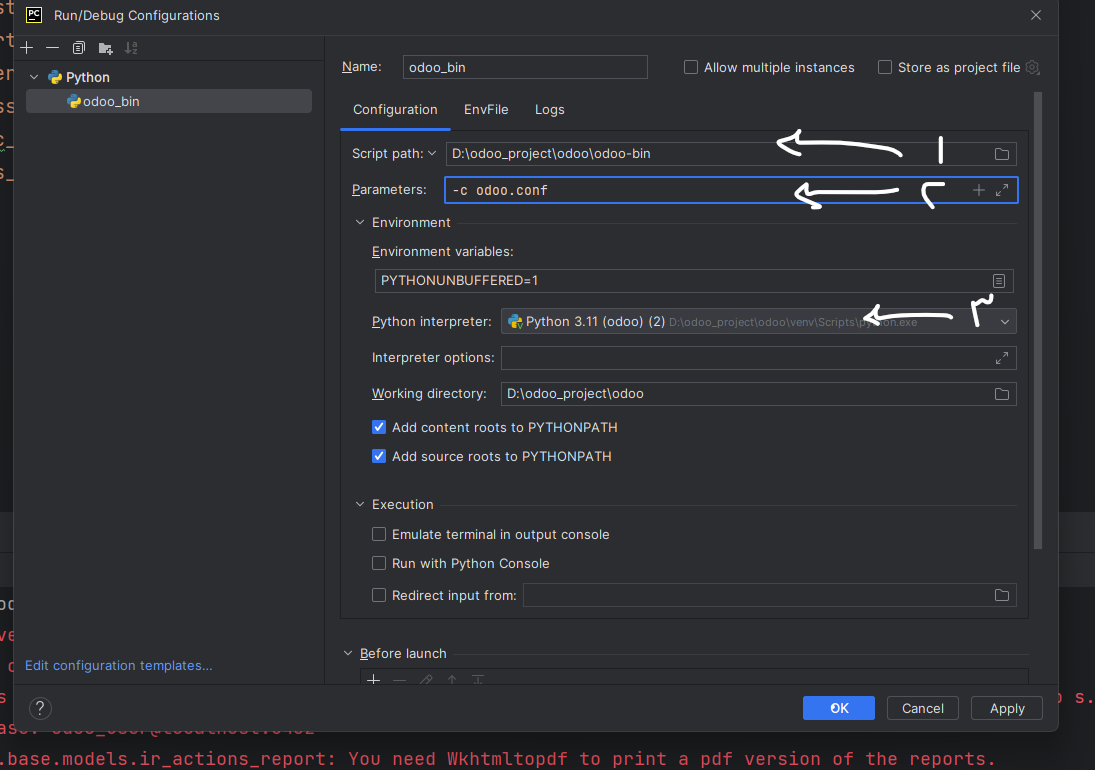
Task: Open the Python interpreter dropdown
Action: click(x=1004, y=322)
